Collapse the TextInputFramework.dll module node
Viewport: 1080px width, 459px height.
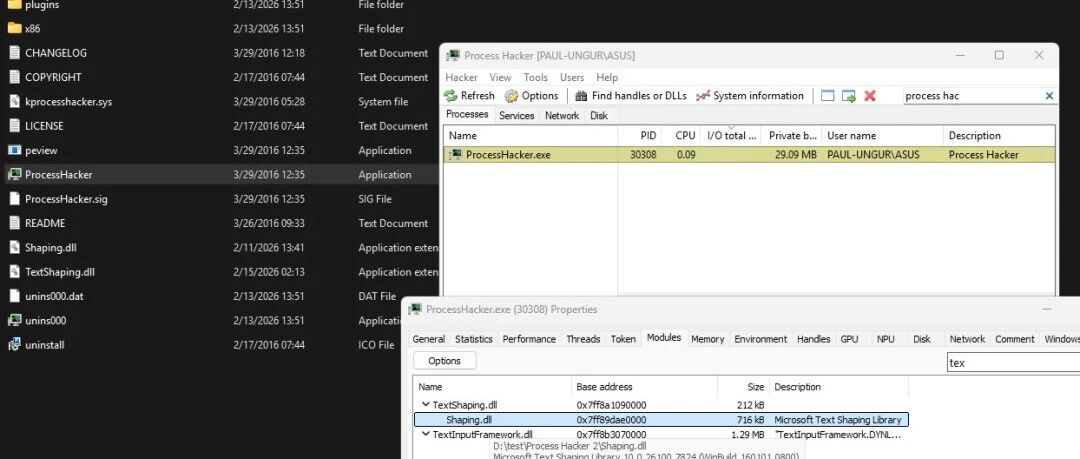click(425, 435)
